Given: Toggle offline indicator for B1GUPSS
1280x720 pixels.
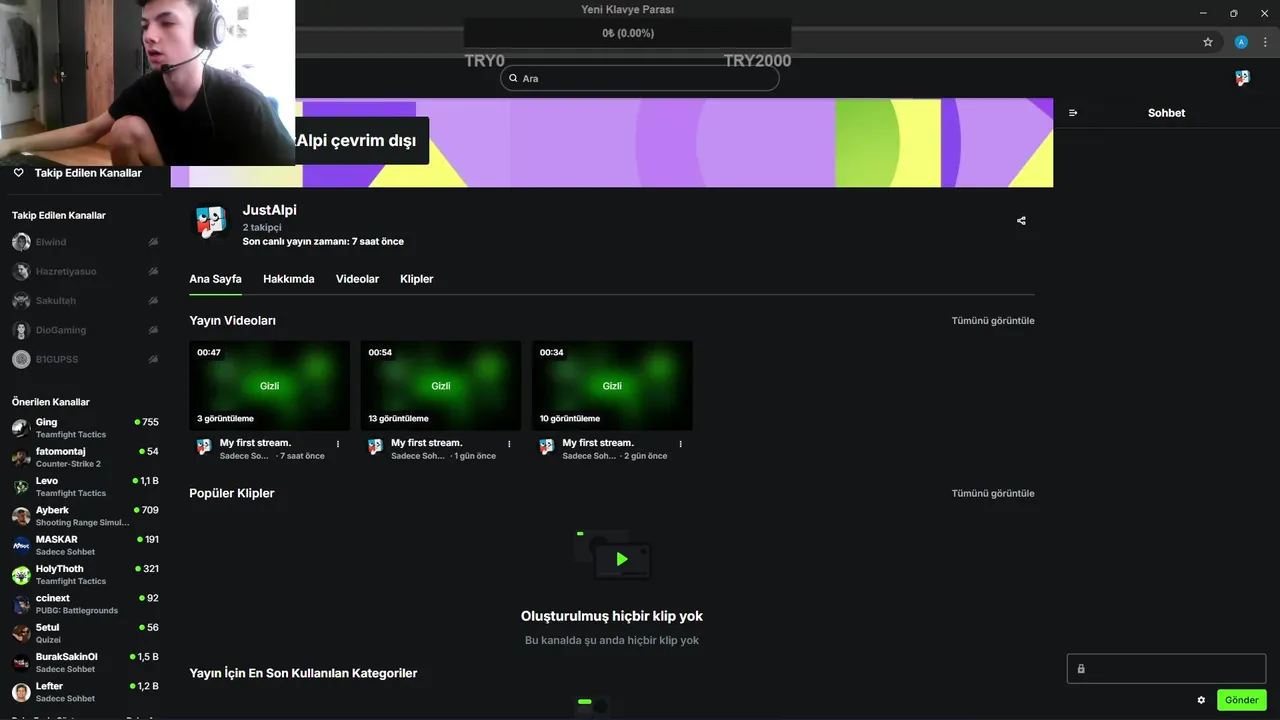Looking at the screenshot, I should click(153, 359).
